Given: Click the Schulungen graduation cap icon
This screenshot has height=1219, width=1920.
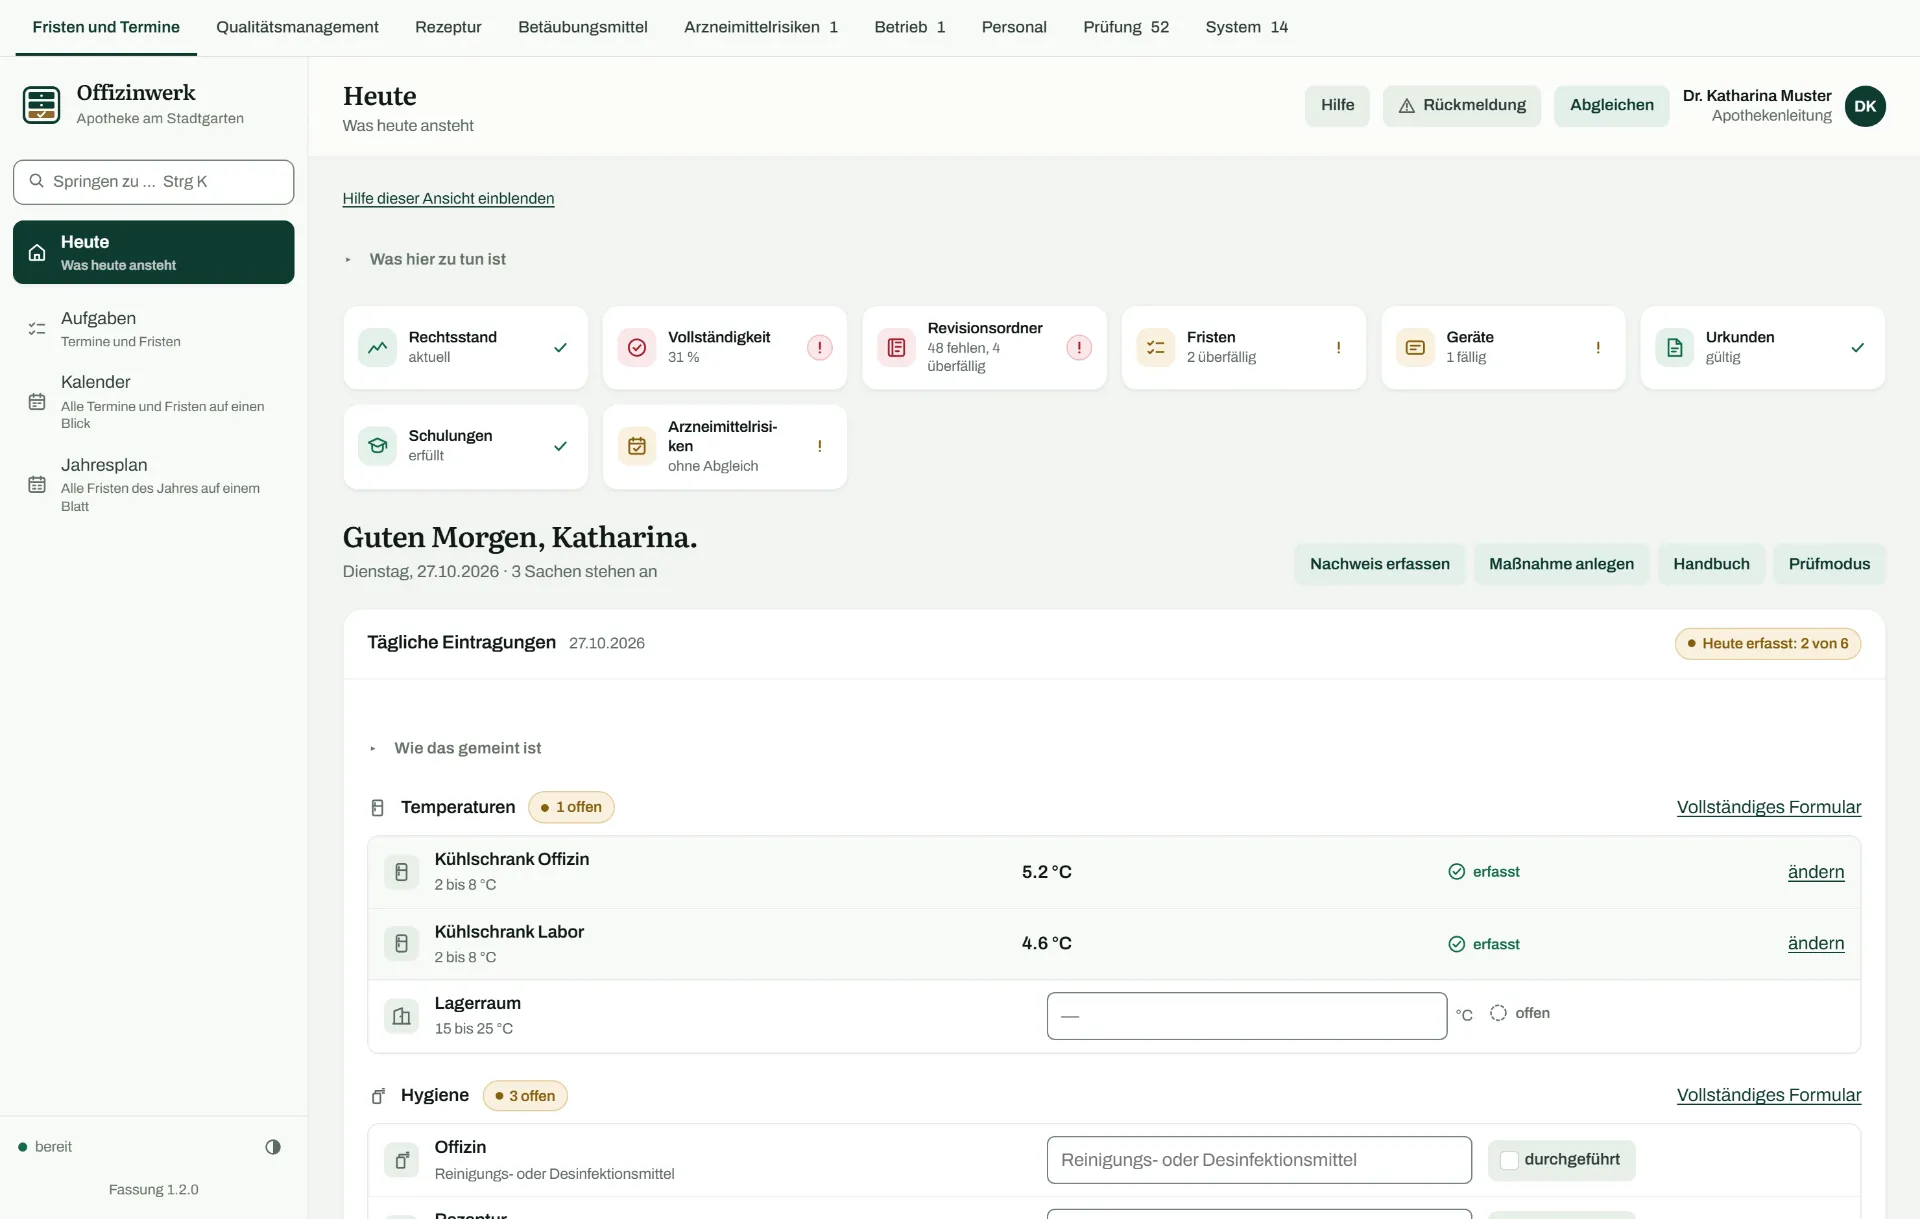Looking at the screenshot, I should point(377,446).
